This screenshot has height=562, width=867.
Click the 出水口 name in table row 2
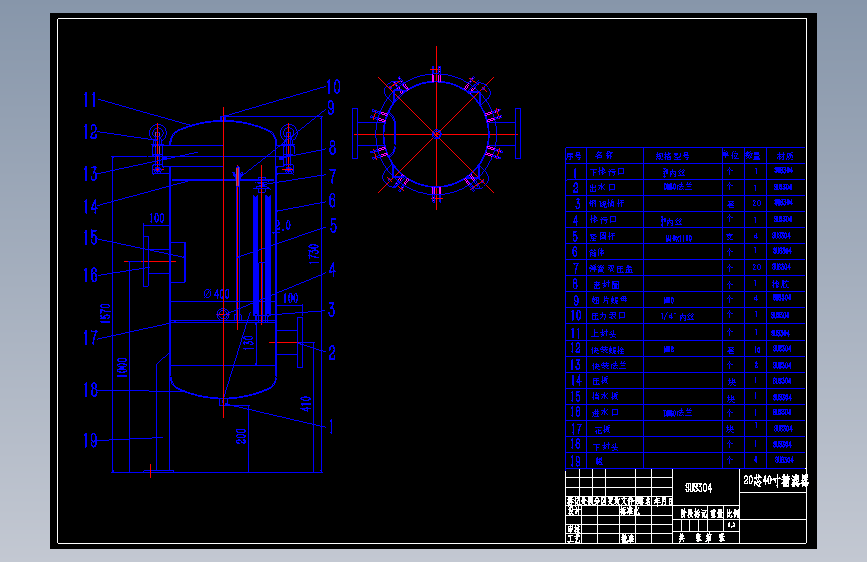point(603,188)
